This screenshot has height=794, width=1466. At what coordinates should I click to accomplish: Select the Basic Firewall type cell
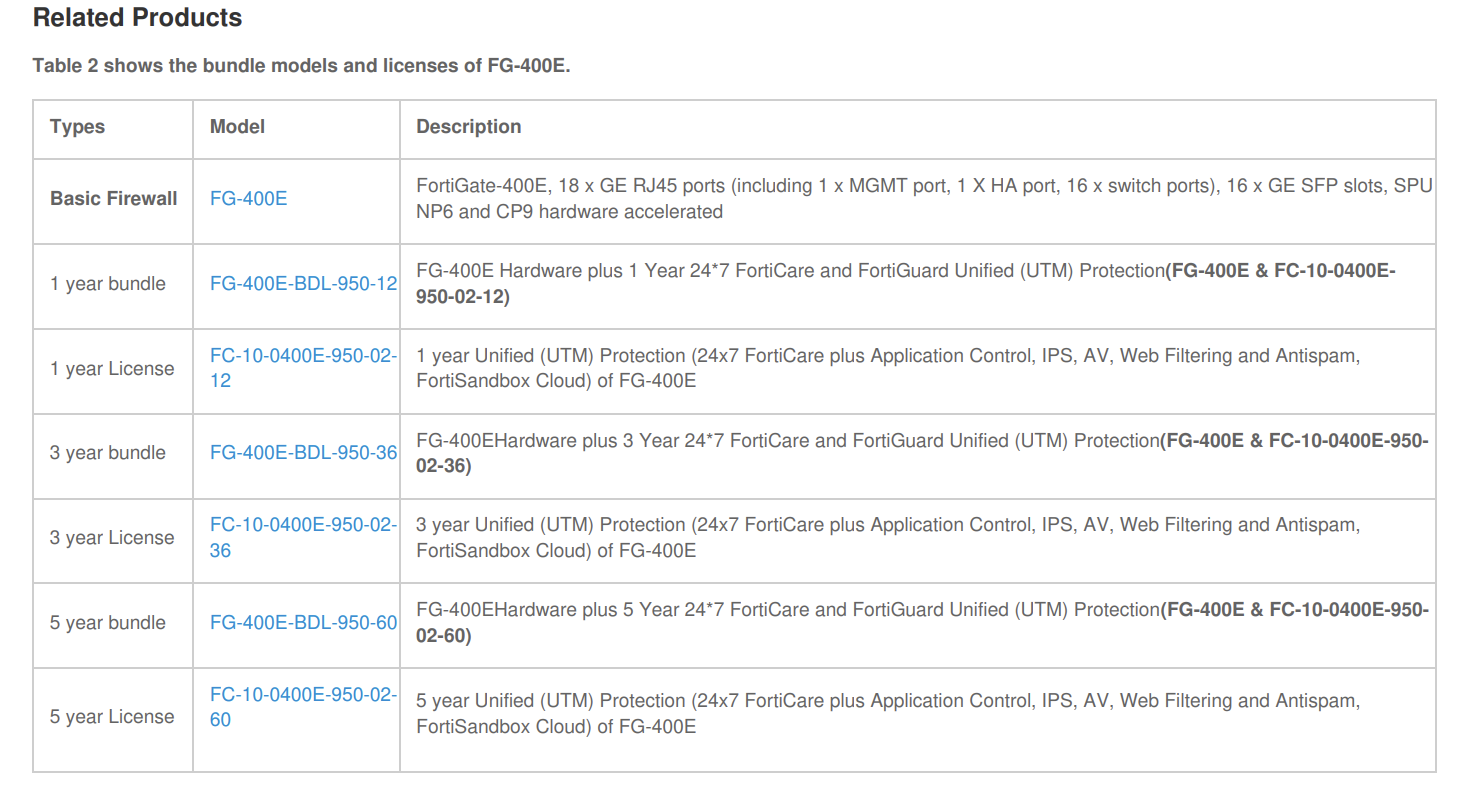(x=114, y=198)
